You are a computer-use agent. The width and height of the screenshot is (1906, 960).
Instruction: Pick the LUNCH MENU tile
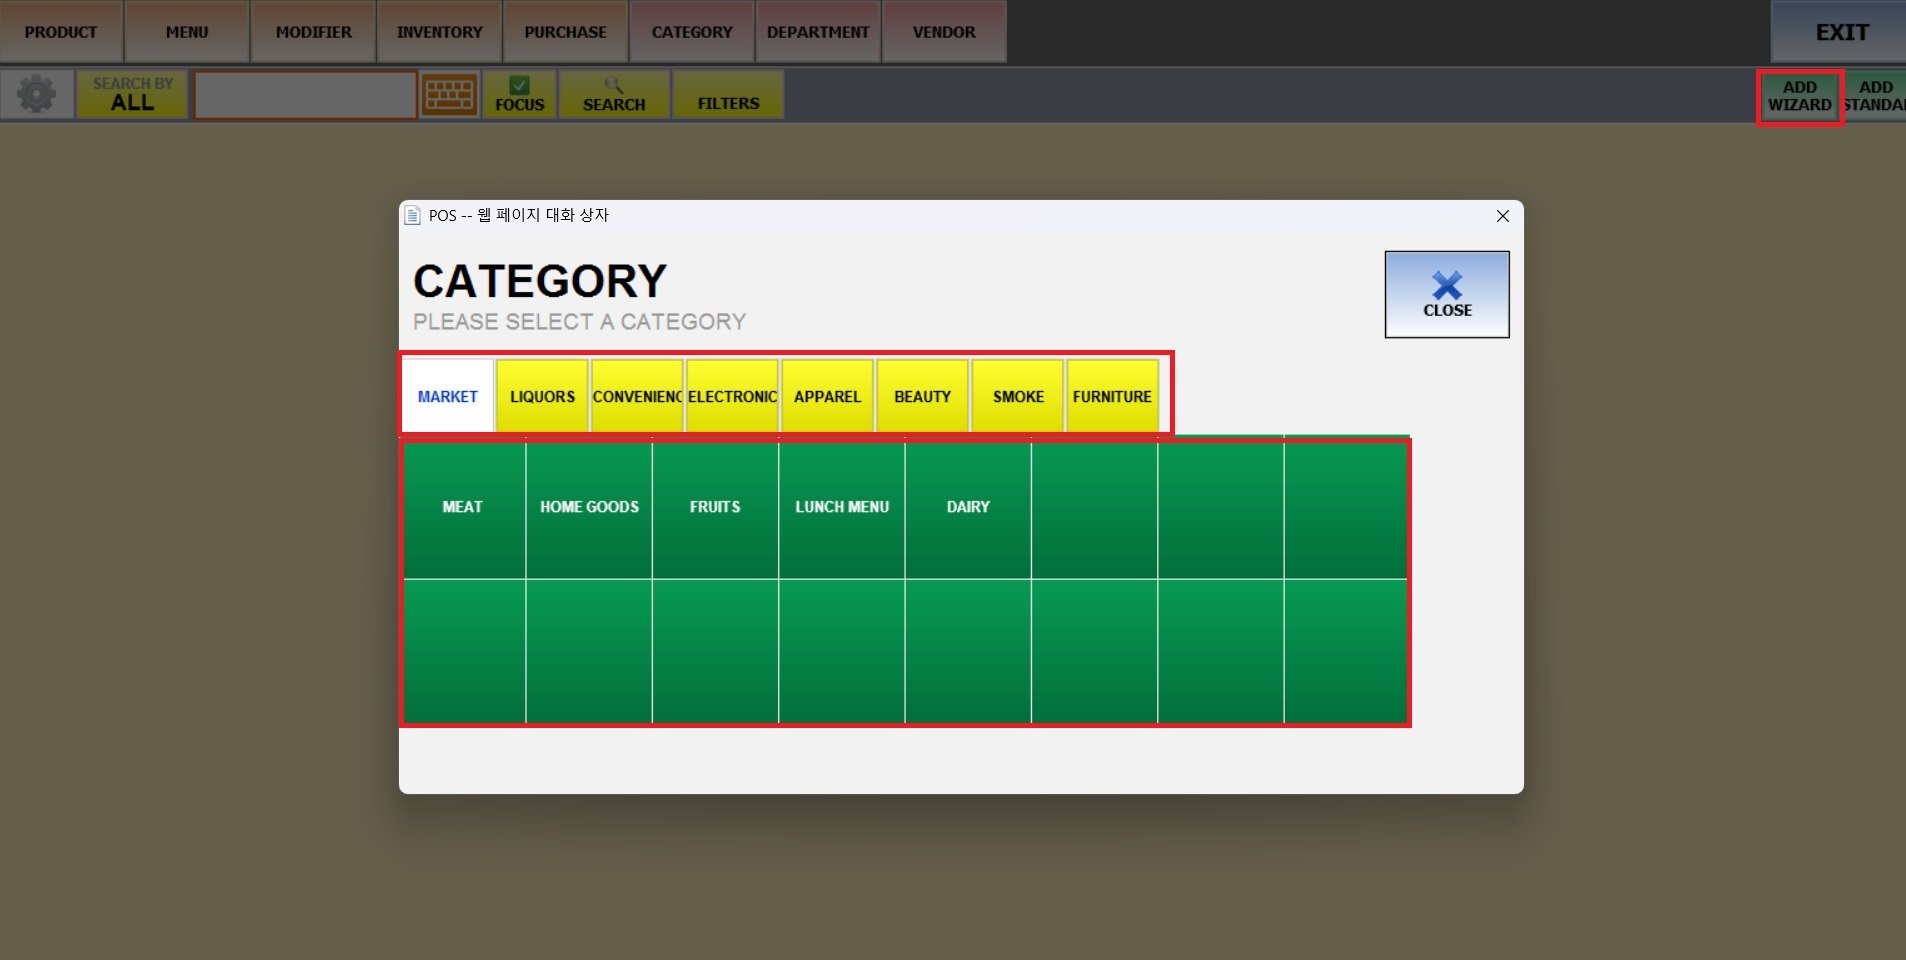(x=841, y=508)
